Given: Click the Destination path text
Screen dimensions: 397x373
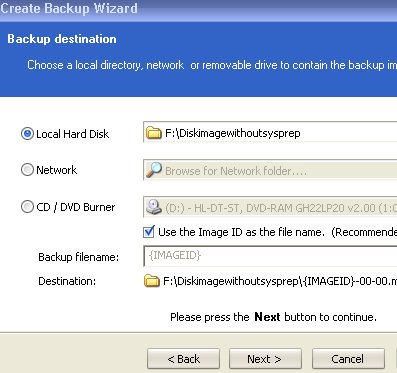Looking at the screenshot, I should click(280, 281).
